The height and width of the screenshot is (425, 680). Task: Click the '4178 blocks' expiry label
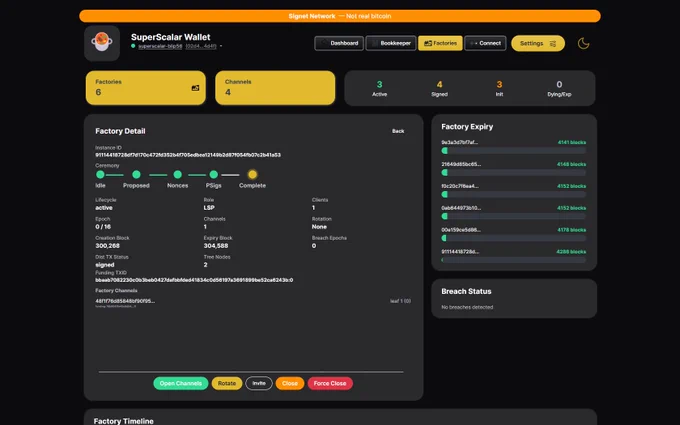[x=572, y=230]
